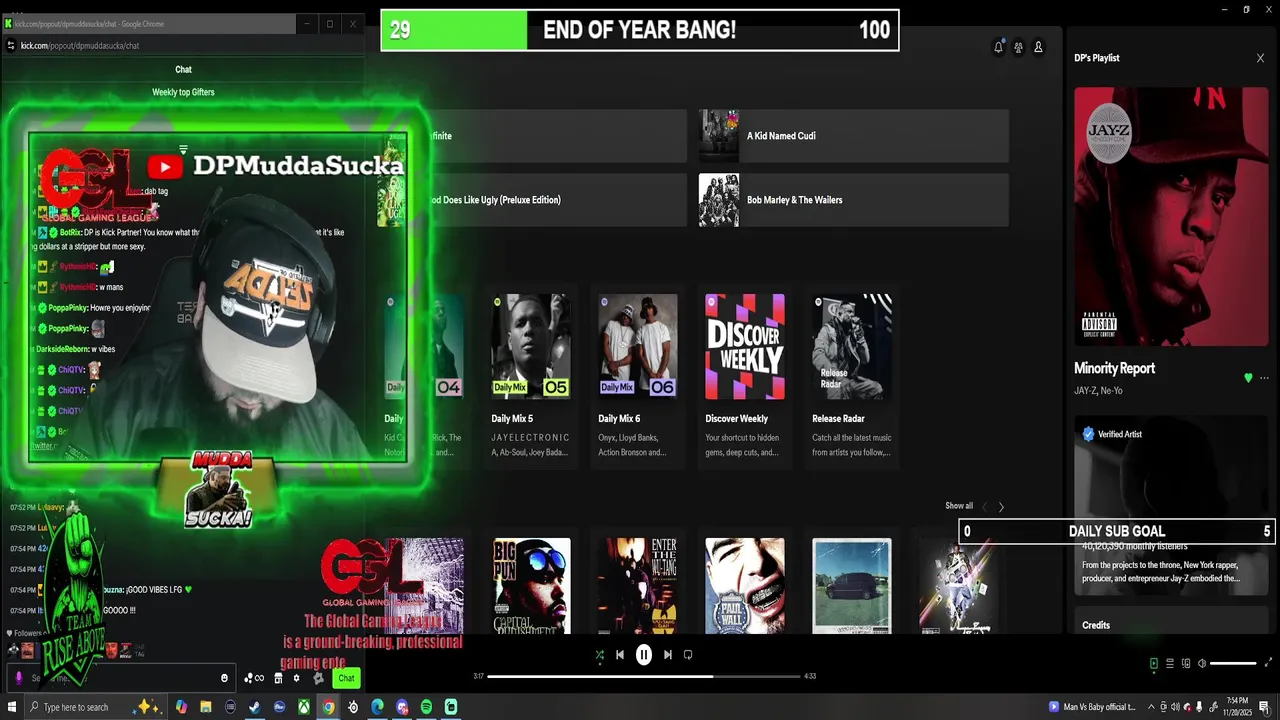This screenshot has height=720, width=1280.
Task: Open God Does Like Ugly (Preluxe Edition) tile
Action: (532, 200)
